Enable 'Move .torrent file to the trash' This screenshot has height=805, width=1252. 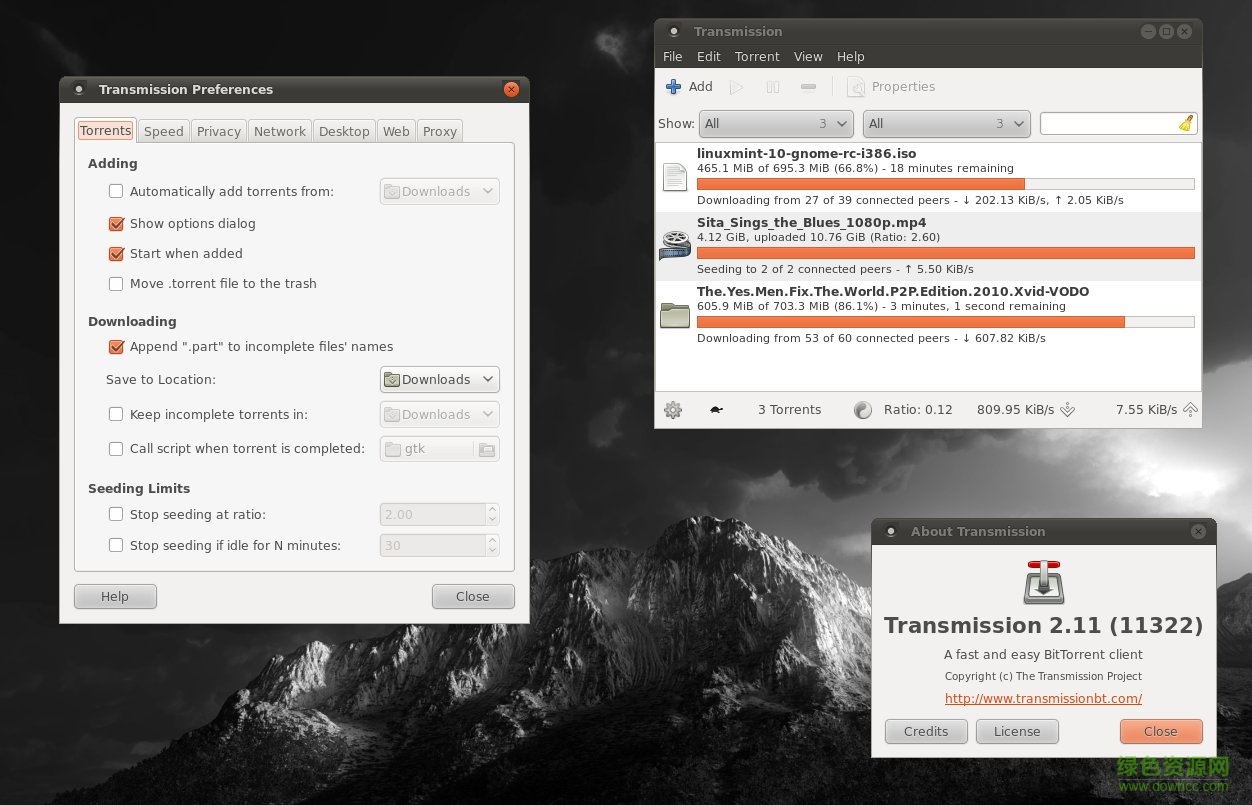tap(116, 284)
